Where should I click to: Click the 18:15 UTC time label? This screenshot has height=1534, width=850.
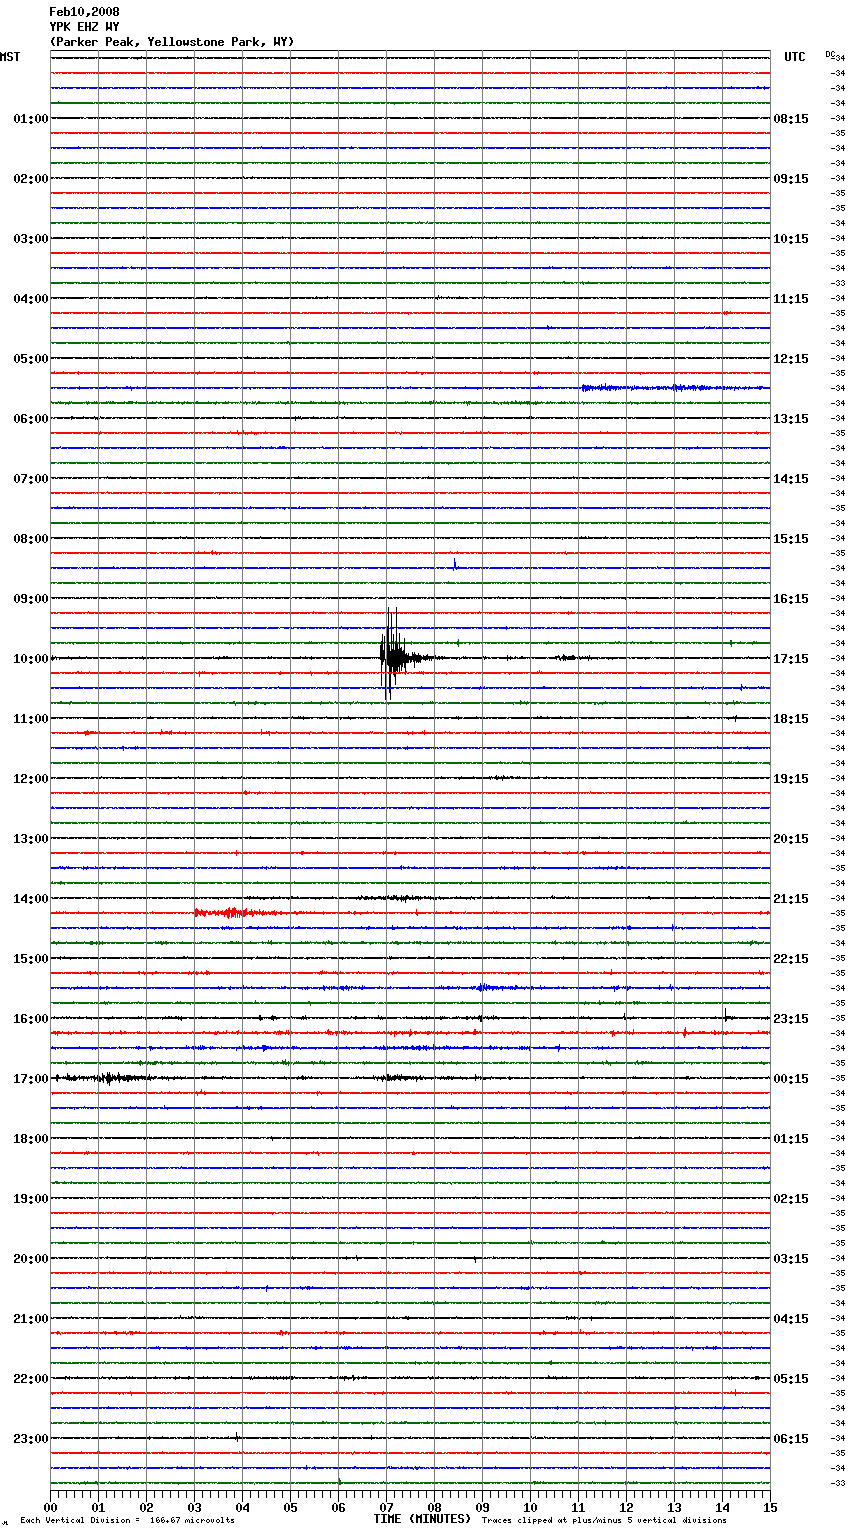pos(791,718)
